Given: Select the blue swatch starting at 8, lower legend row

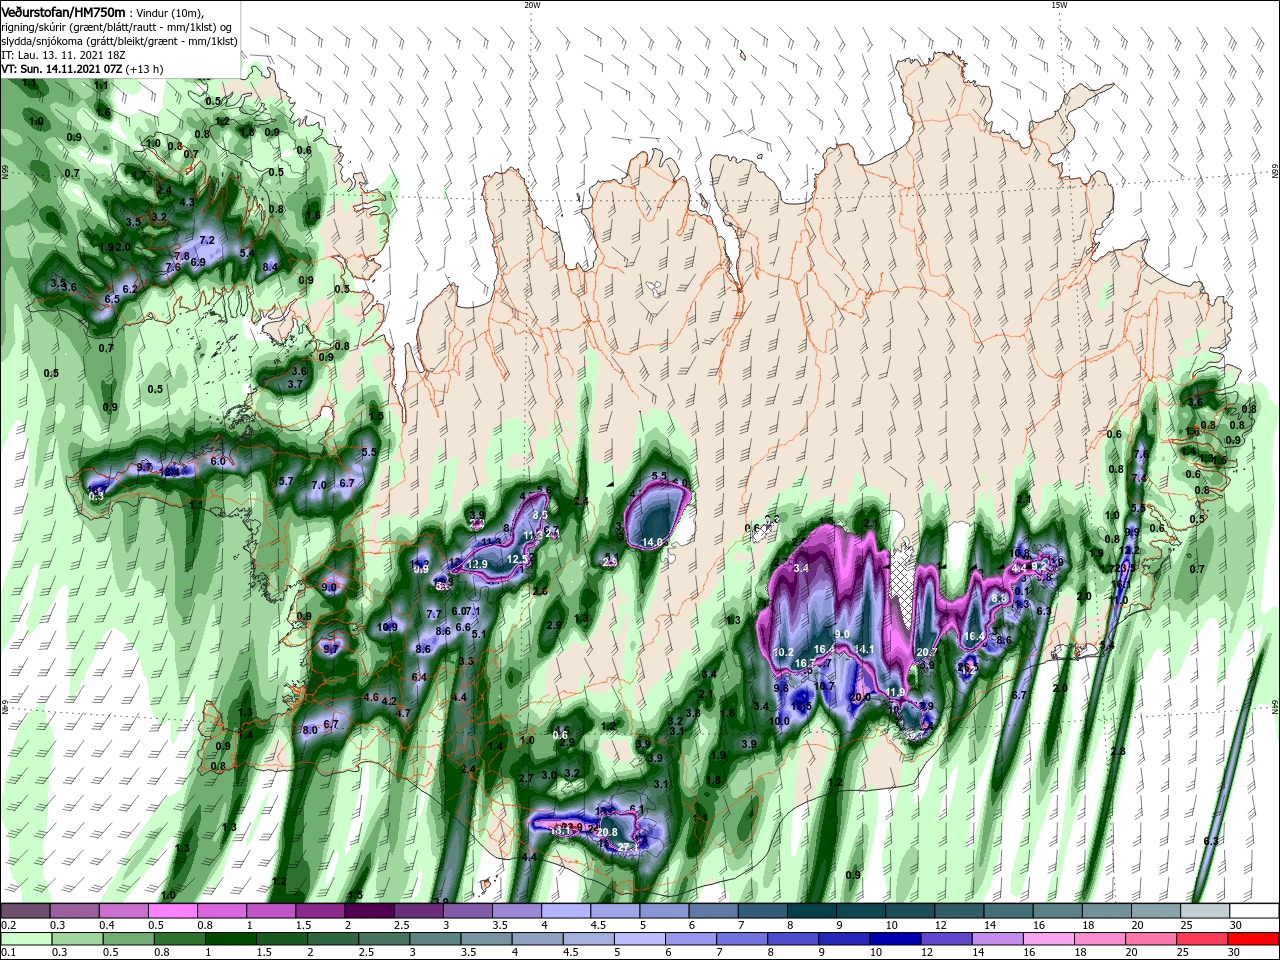Looking at the screenshot, I should pyautogui.click(x=796, y=939).
